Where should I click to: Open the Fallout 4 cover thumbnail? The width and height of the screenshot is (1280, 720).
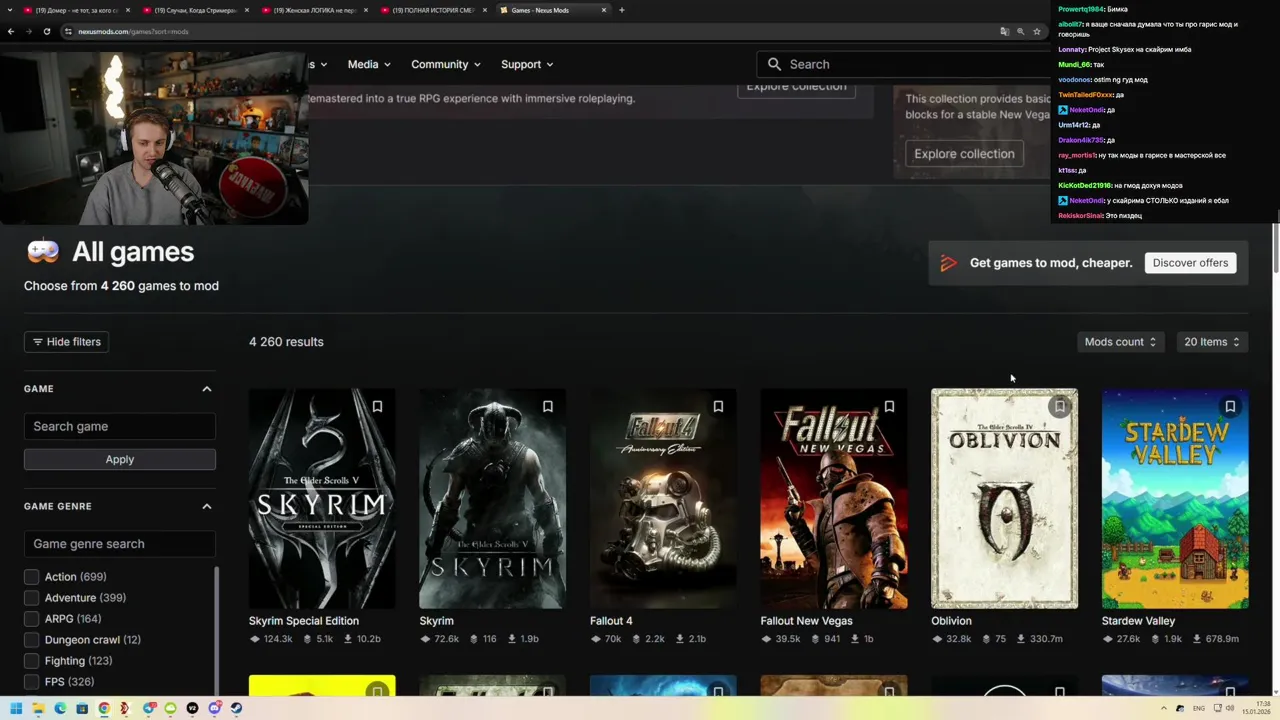tap(663, 499)
